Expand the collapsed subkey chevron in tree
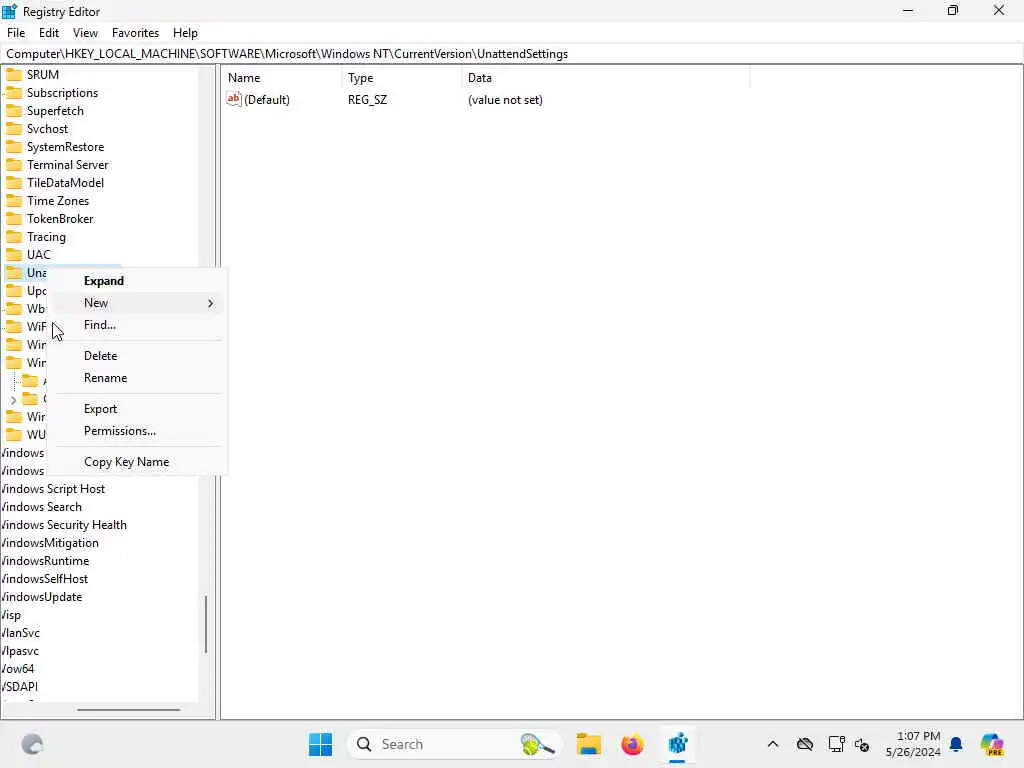This screenshot has width=1024, height=768. pos(14,399)
